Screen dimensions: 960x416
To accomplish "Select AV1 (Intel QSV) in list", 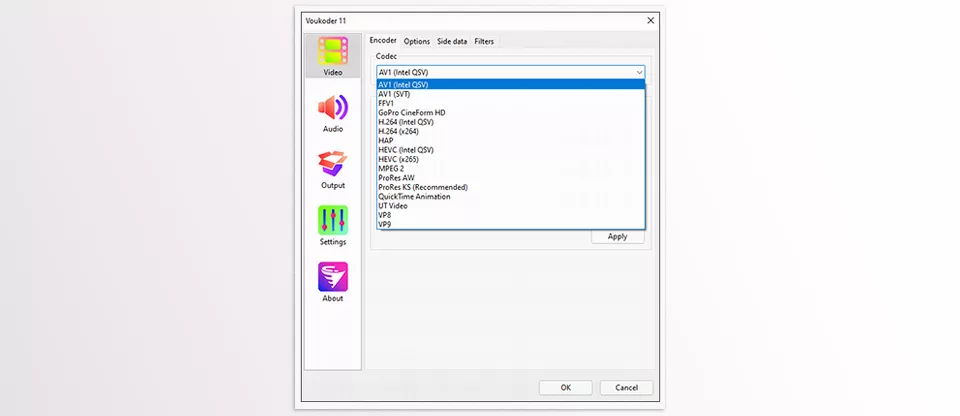I will click(x=511, y=85).
